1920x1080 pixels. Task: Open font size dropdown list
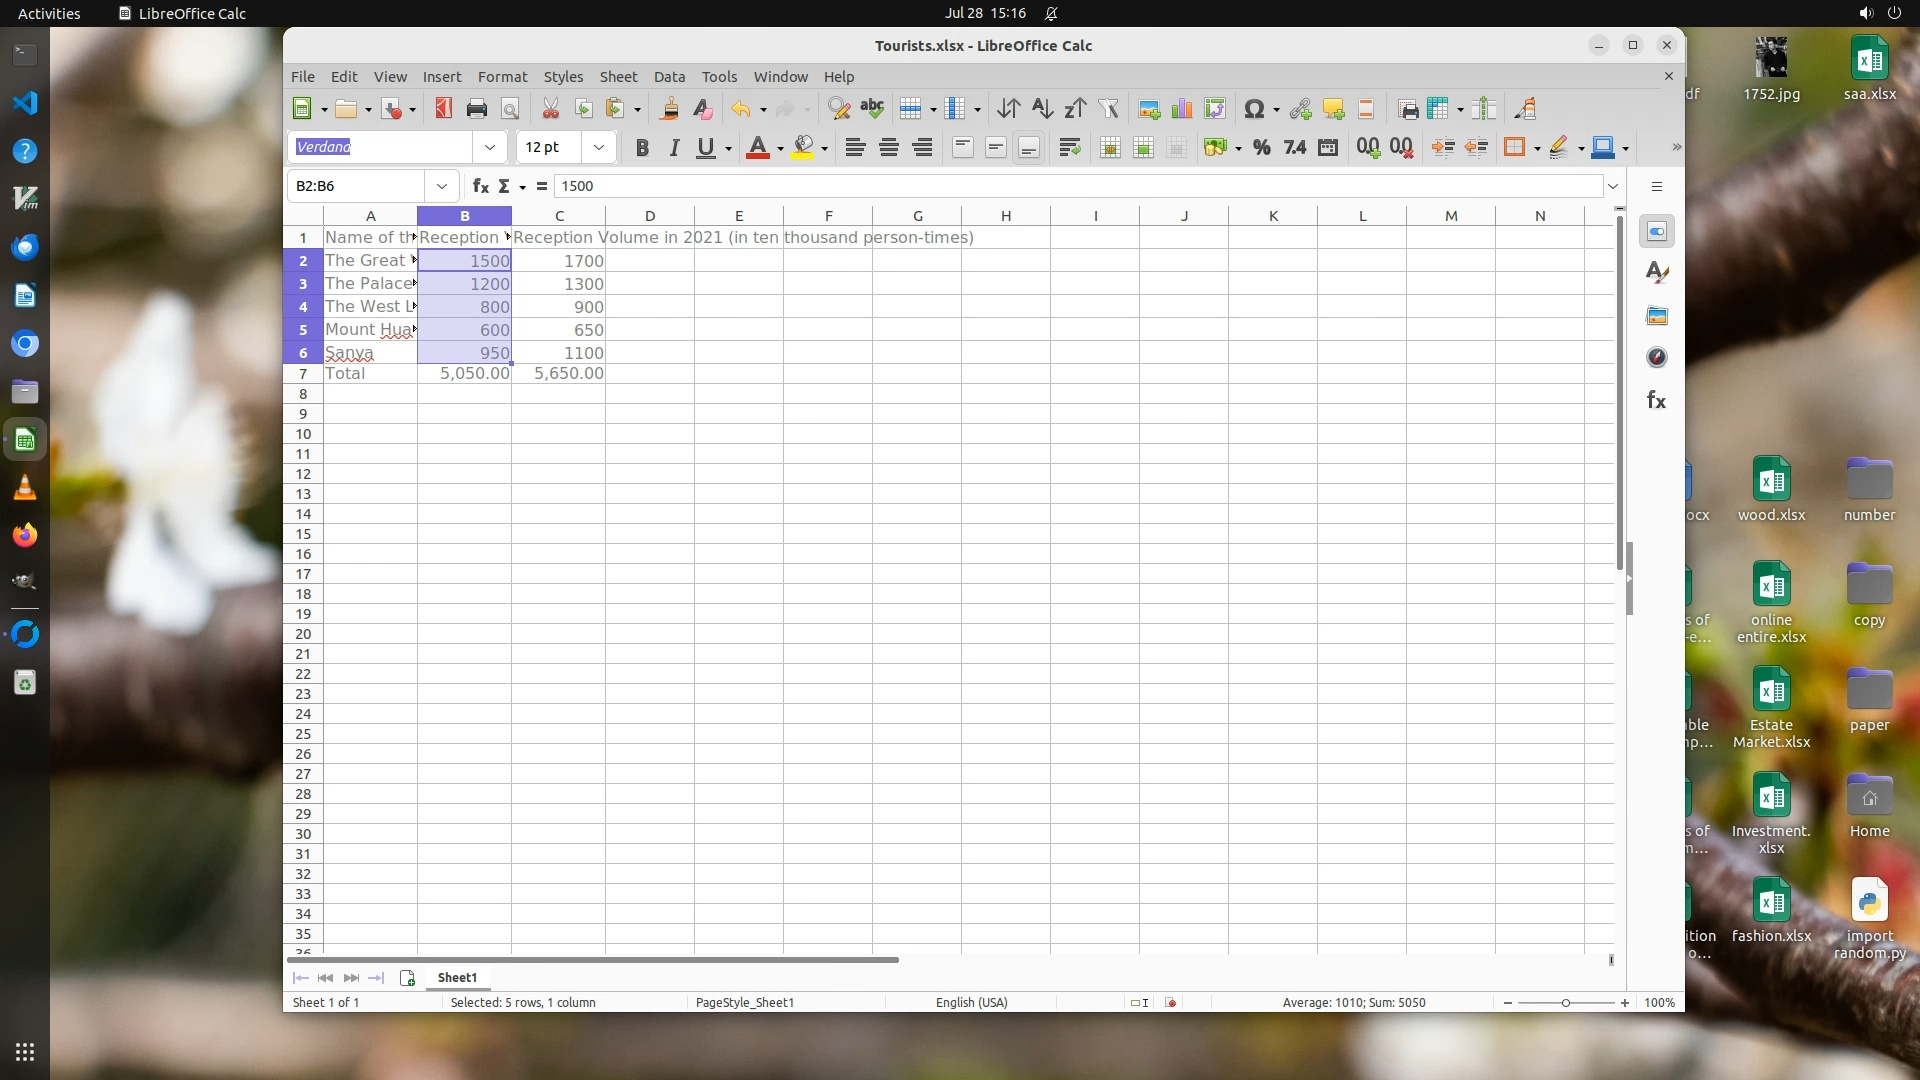point(598,148)
